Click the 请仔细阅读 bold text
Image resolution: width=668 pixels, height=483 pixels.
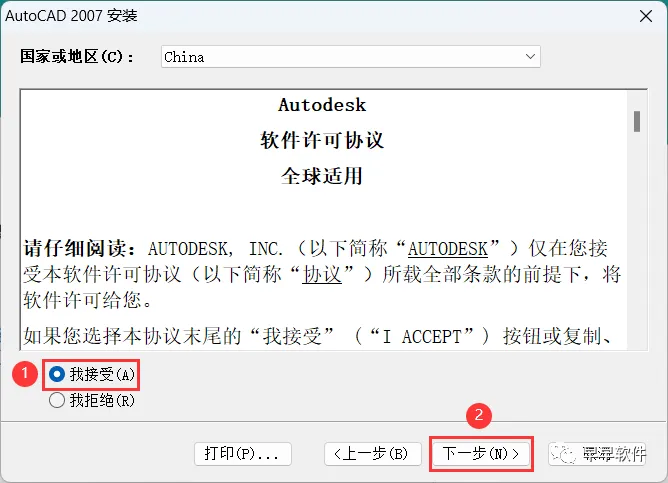pyautogui.click(x=75, y=249)
